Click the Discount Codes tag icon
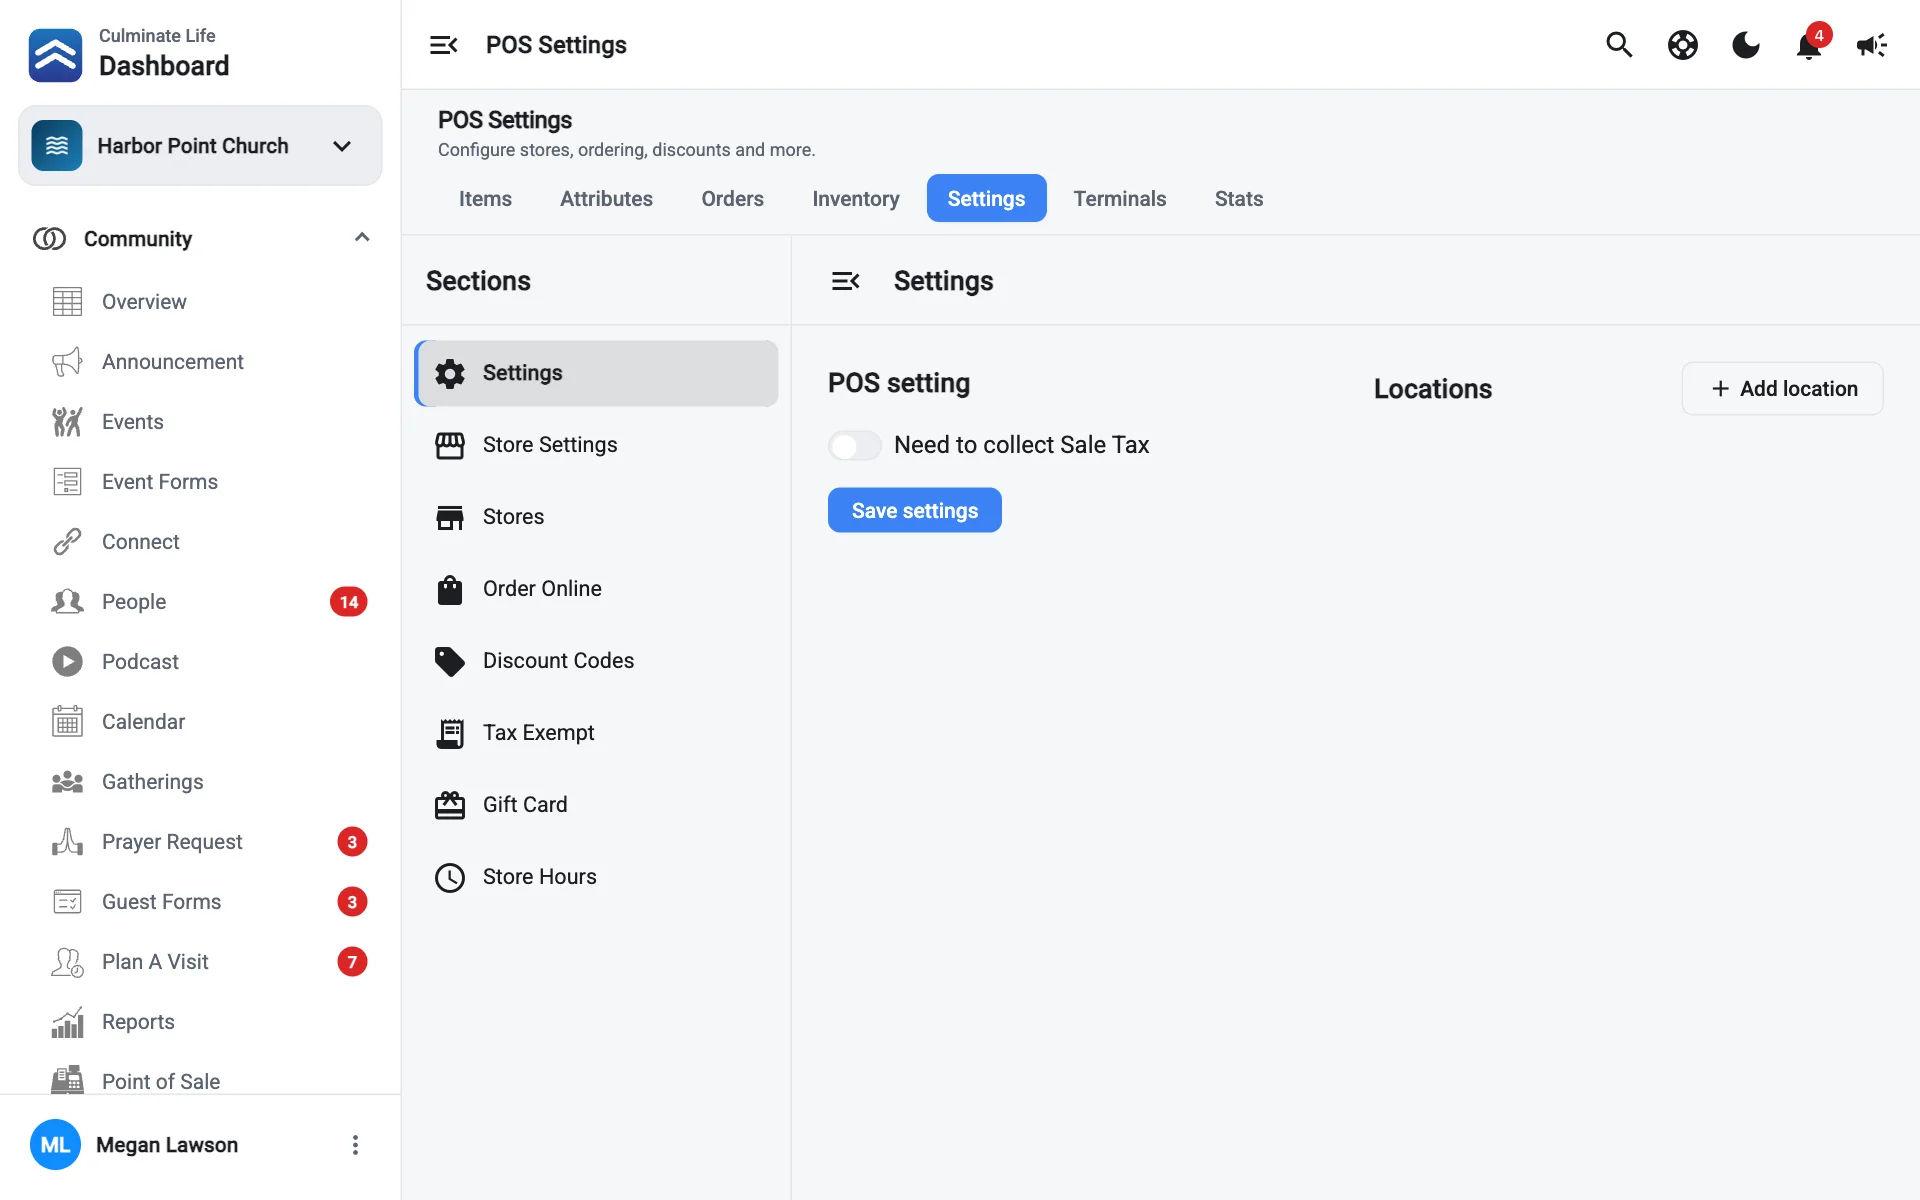 pyautogui.click(x=450, y=661)
